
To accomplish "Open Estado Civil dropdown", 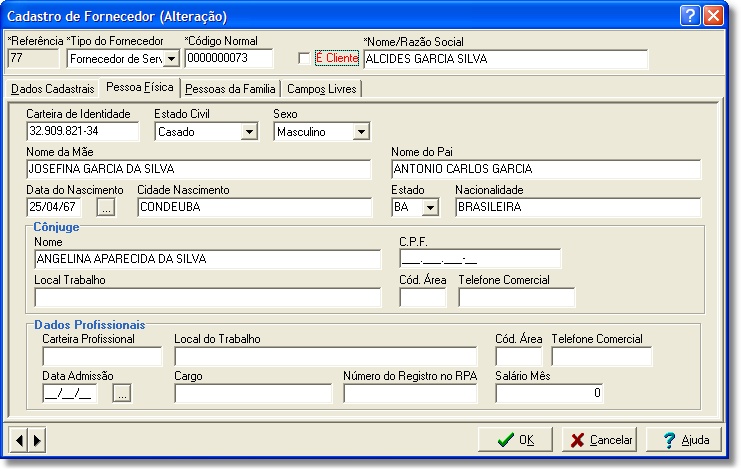I will pos(249,131).
